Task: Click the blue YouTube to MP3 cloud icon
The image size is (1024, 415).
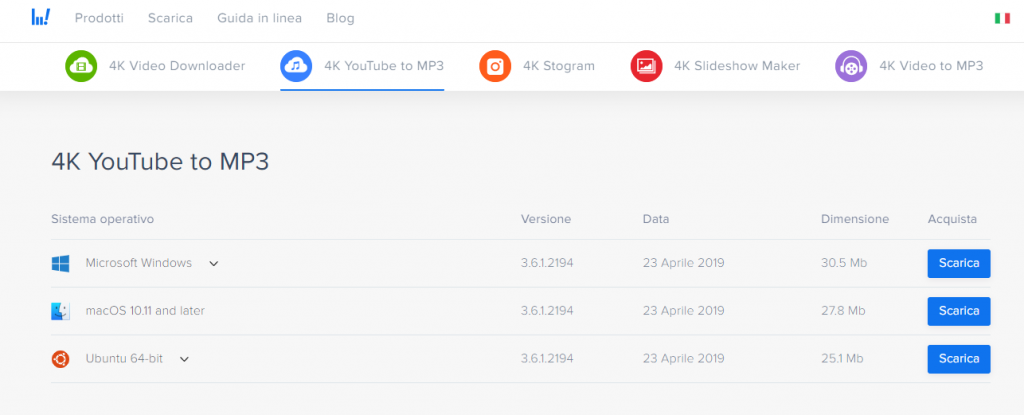Action: point(296,66)
